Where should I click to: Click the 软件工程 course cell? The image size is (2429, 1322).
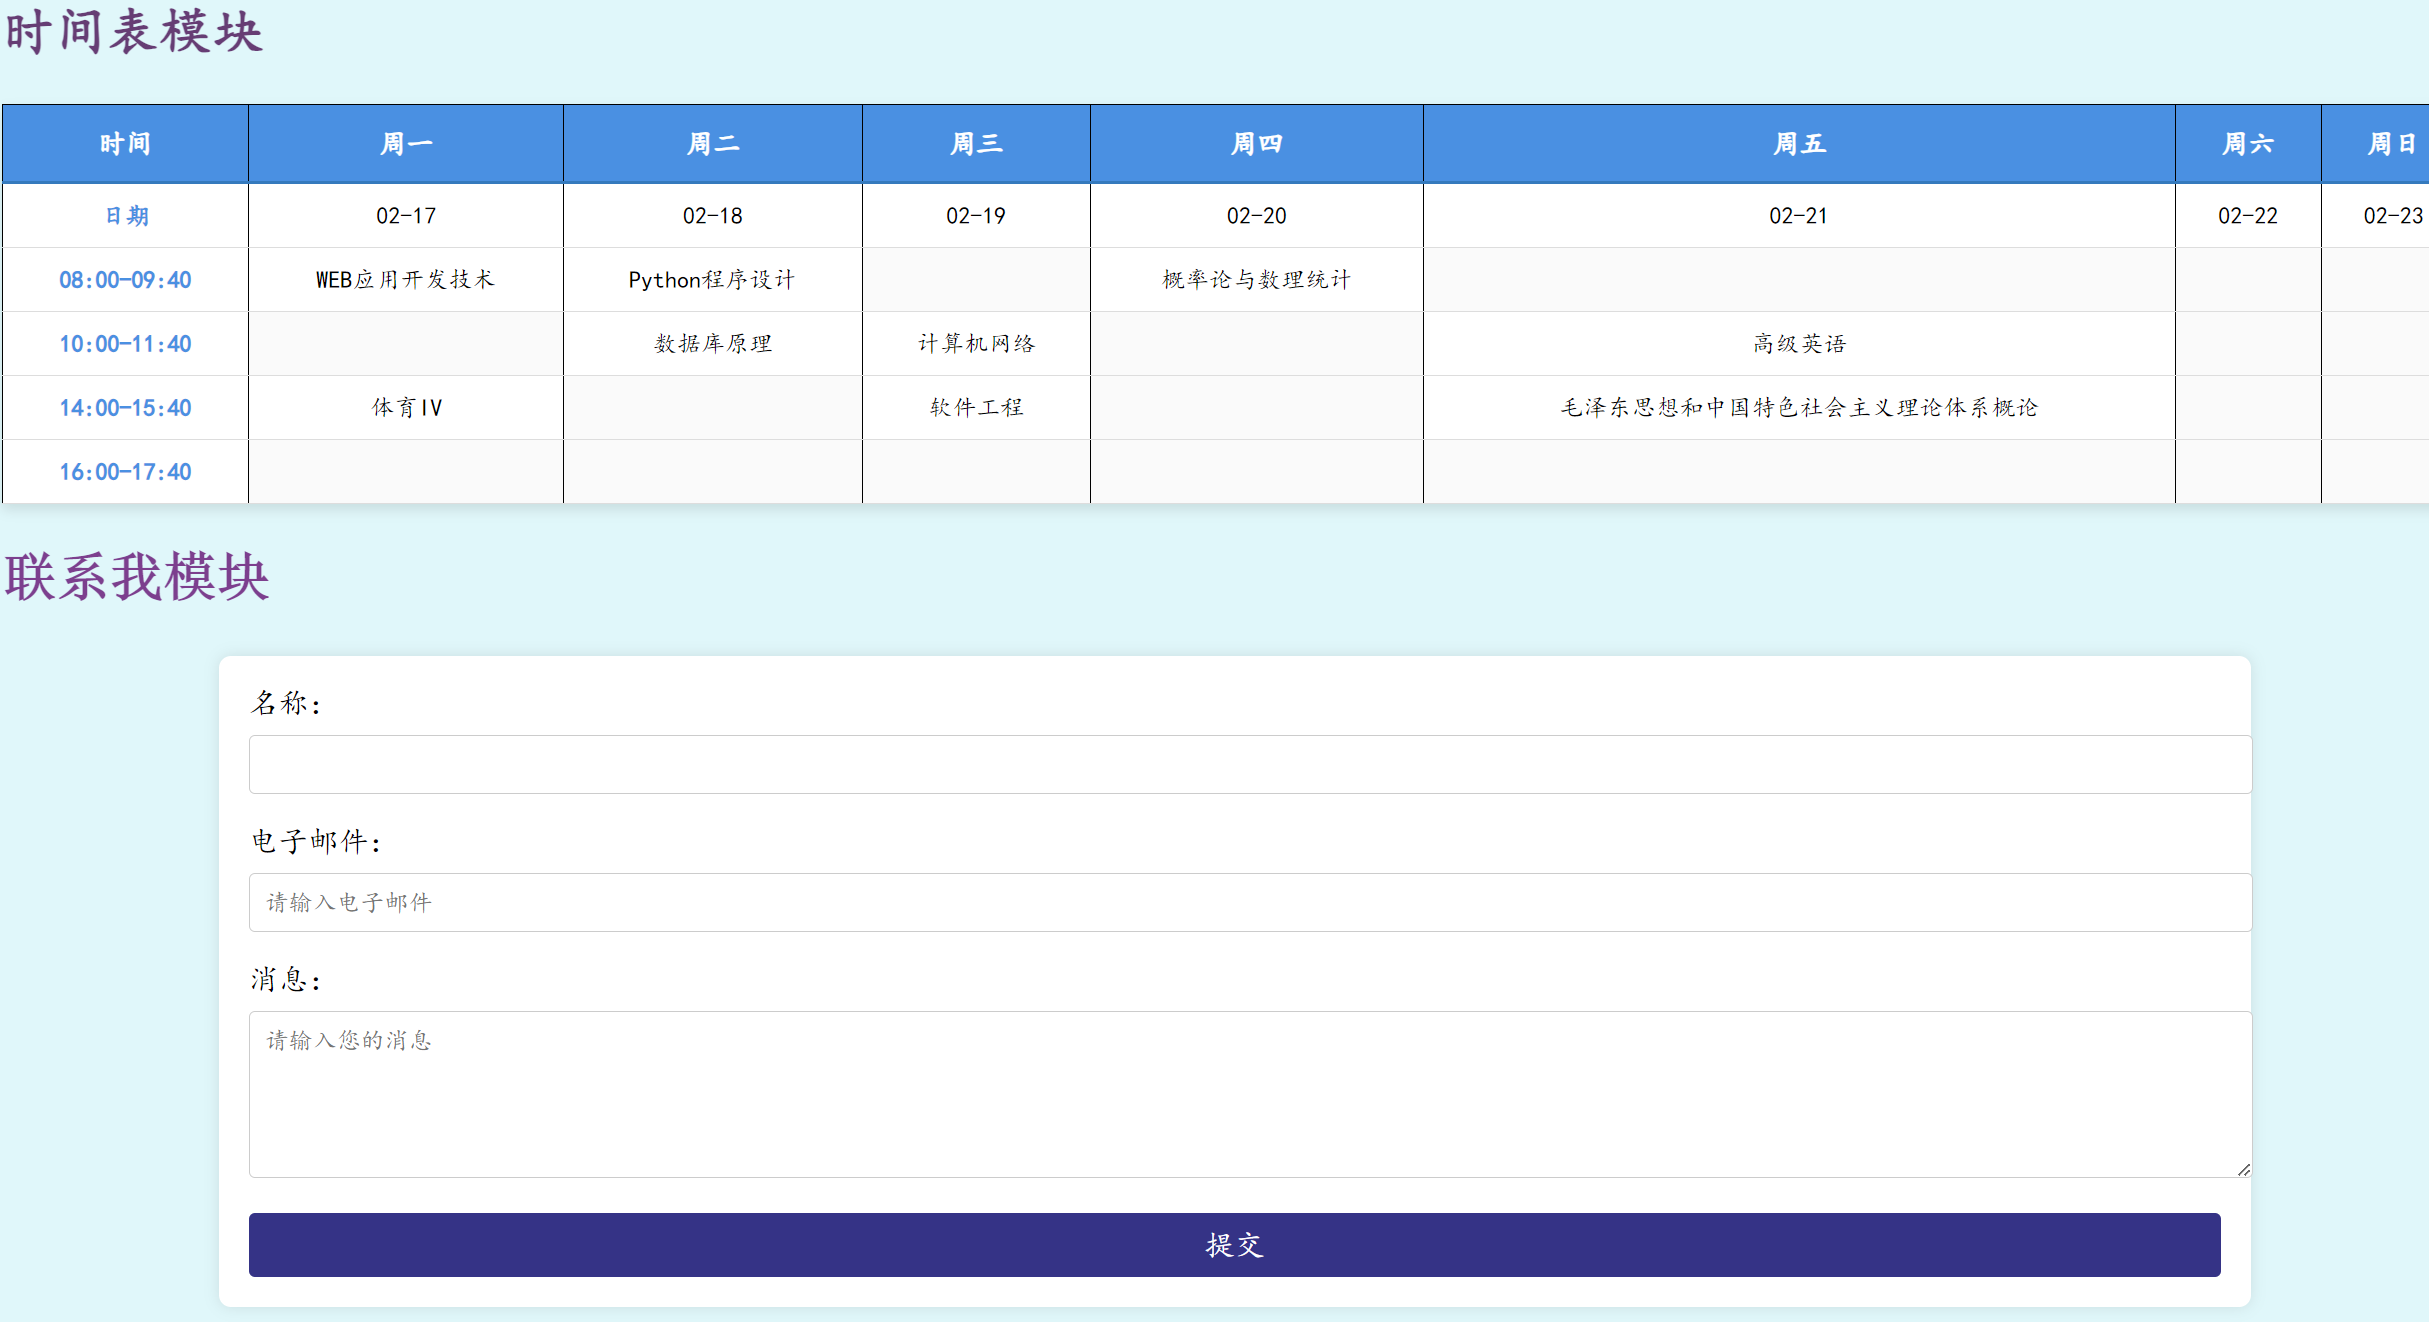(976, 408)
